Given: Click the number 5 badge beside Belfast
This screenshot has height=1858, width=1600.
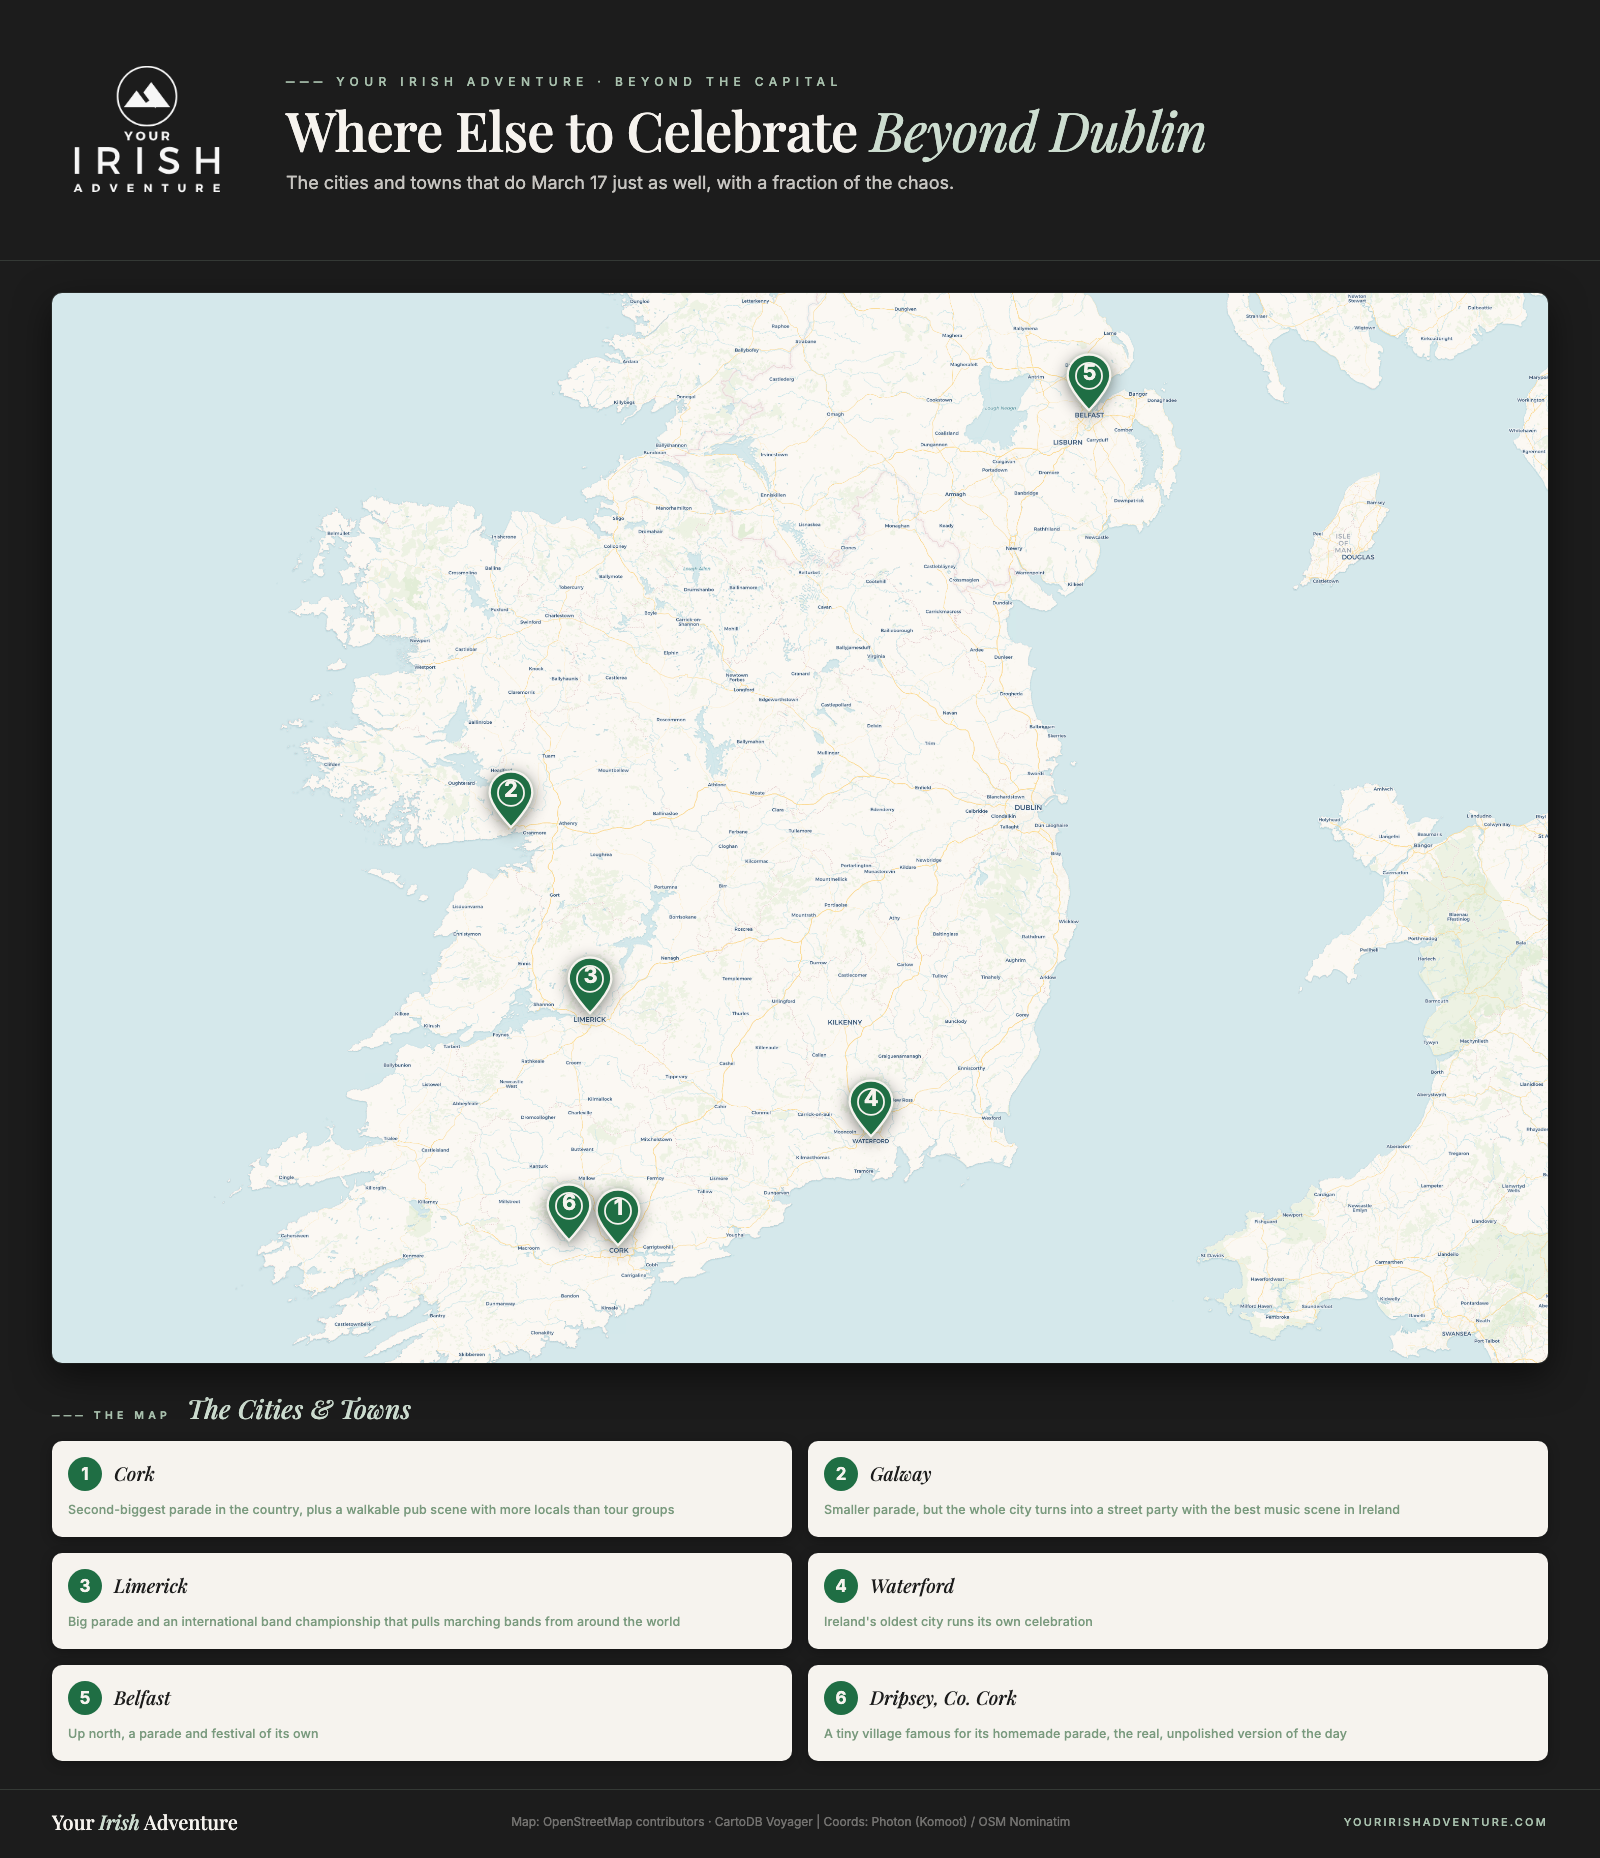Looking at the screenshot, I should pyautogui.click(x=85, y=1697).
